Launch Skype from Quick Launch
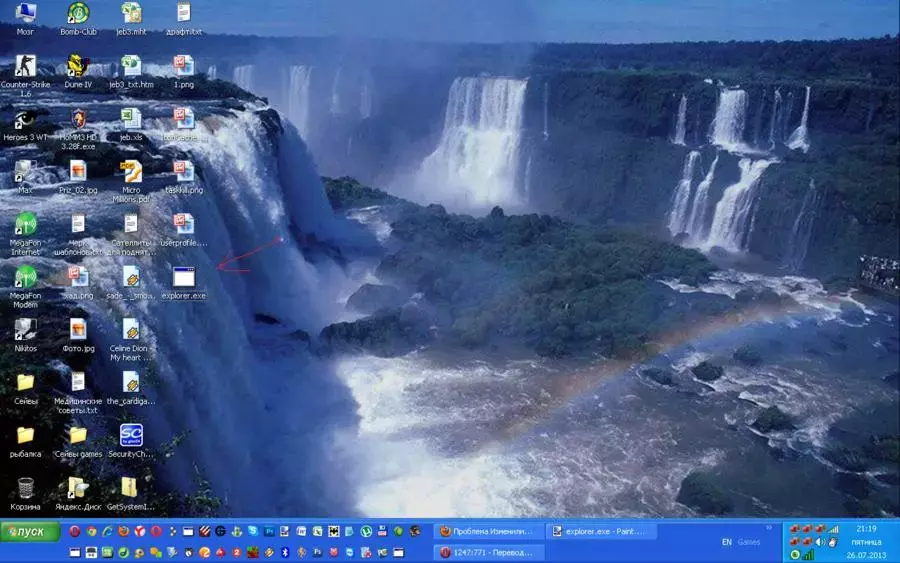The height and width of the screenshot is (563, 900). click(253, 531)
